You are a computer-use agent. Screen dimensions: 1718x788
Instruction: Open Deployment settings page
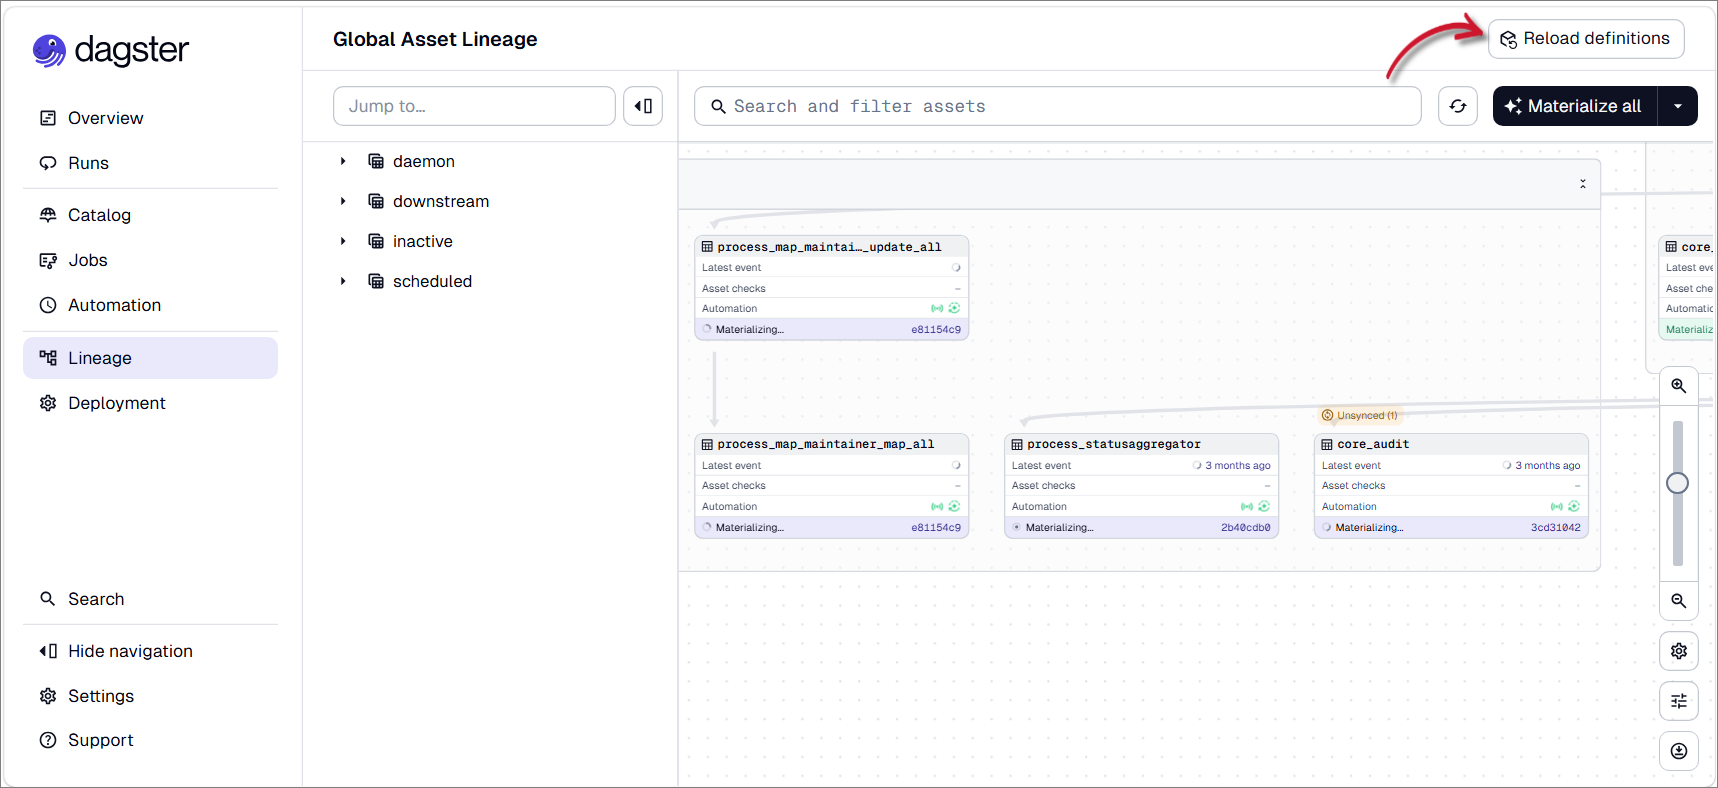150,403
